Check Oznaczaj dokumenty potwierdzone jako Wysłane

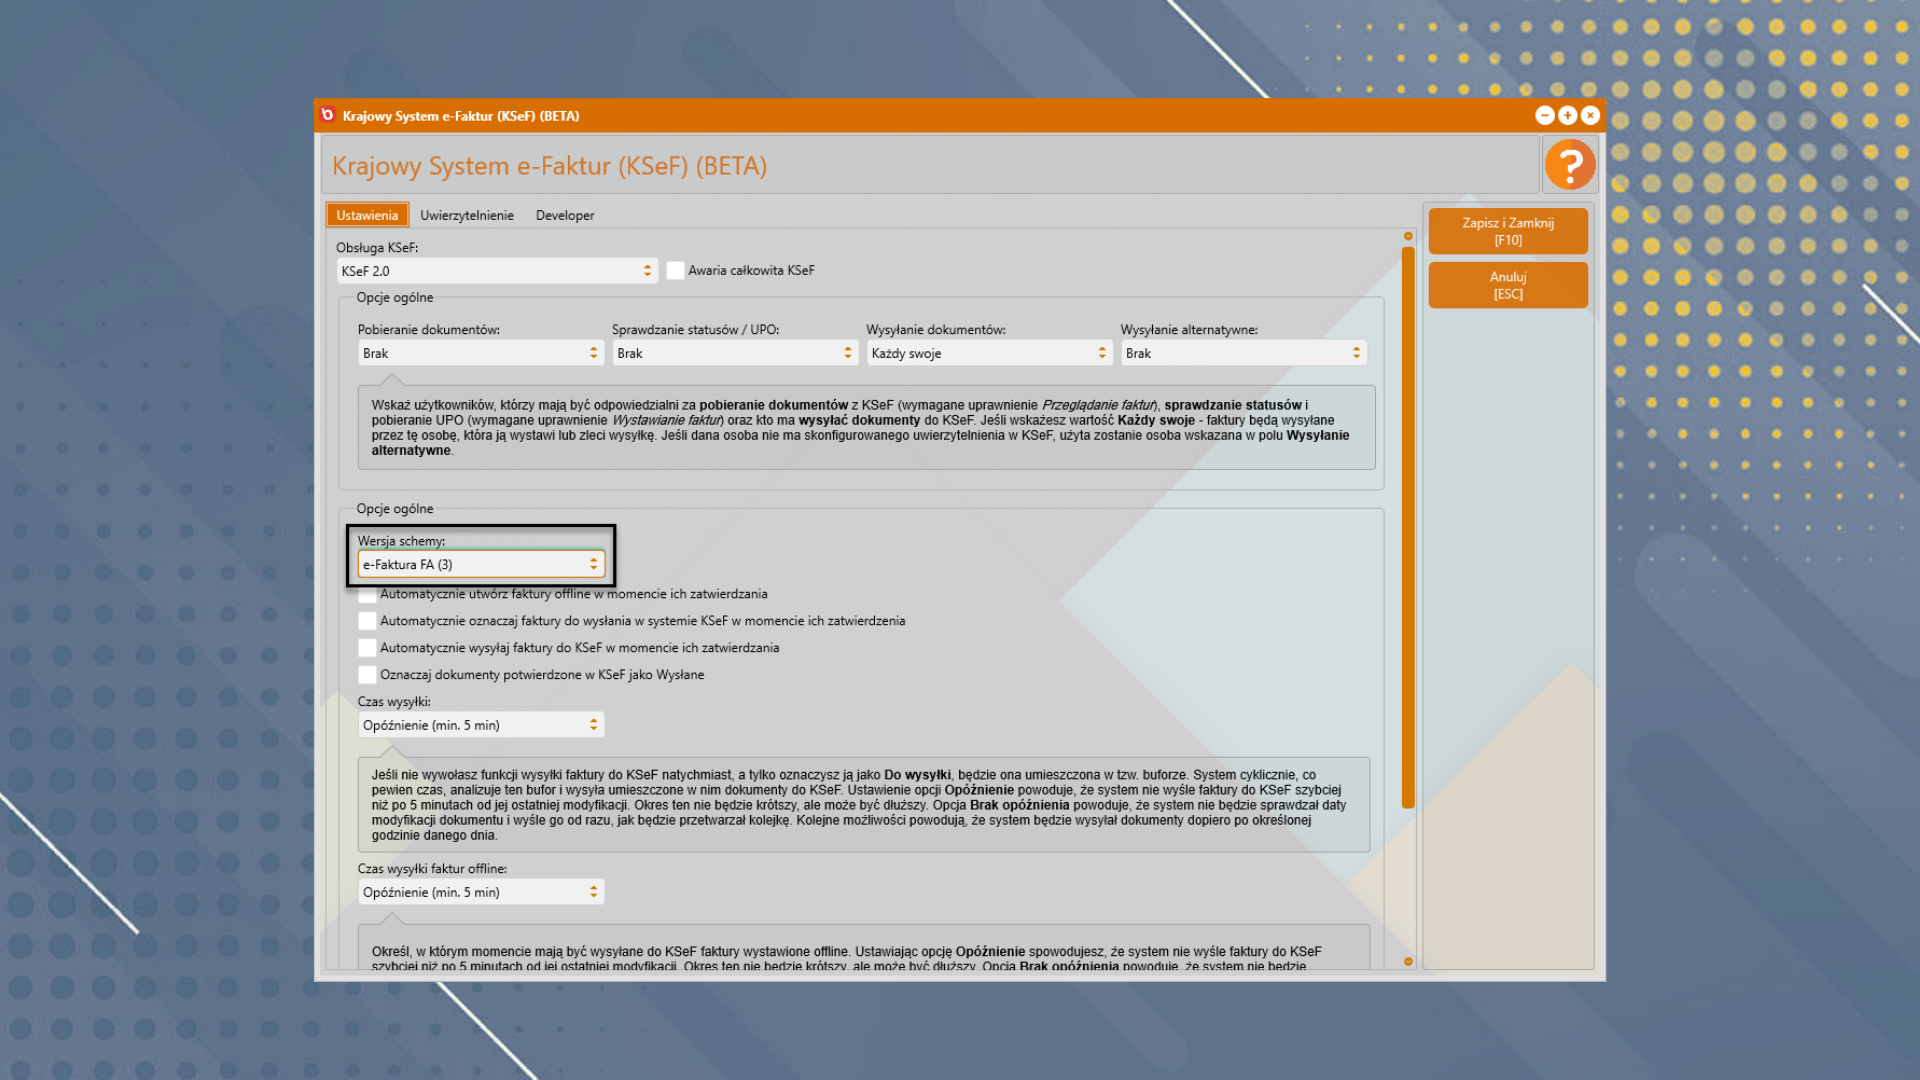tap(368, 675)
